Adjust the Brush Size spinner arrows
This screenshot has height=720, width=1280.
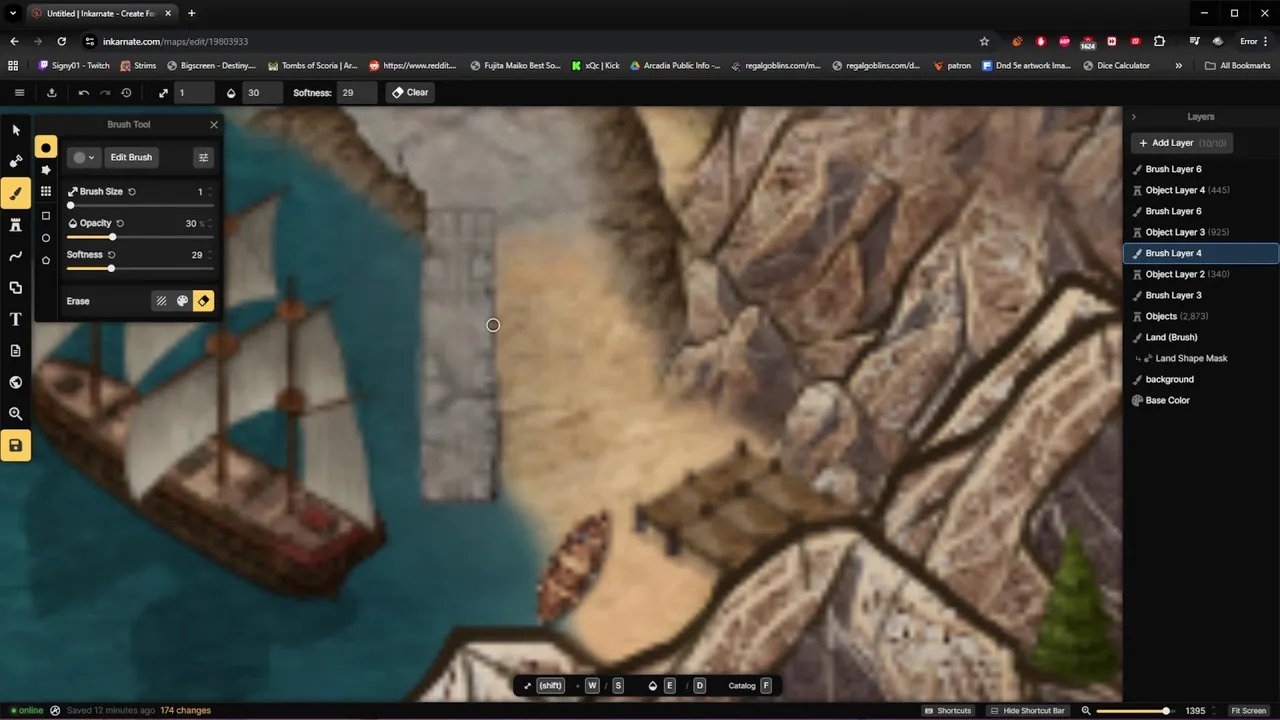[209, 191]
